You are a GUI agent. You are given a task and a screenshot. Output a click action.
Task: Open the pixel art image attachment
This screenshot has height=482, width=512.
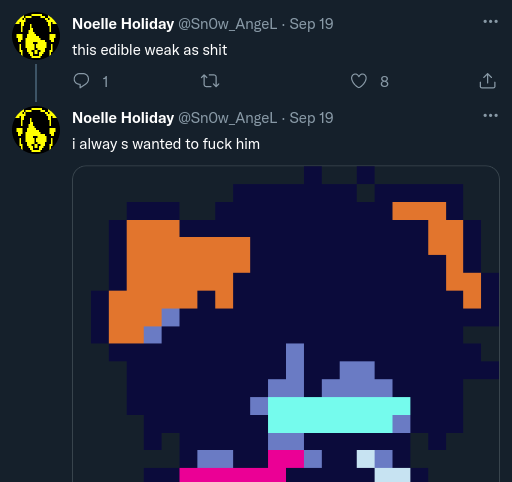coord(286,324)
